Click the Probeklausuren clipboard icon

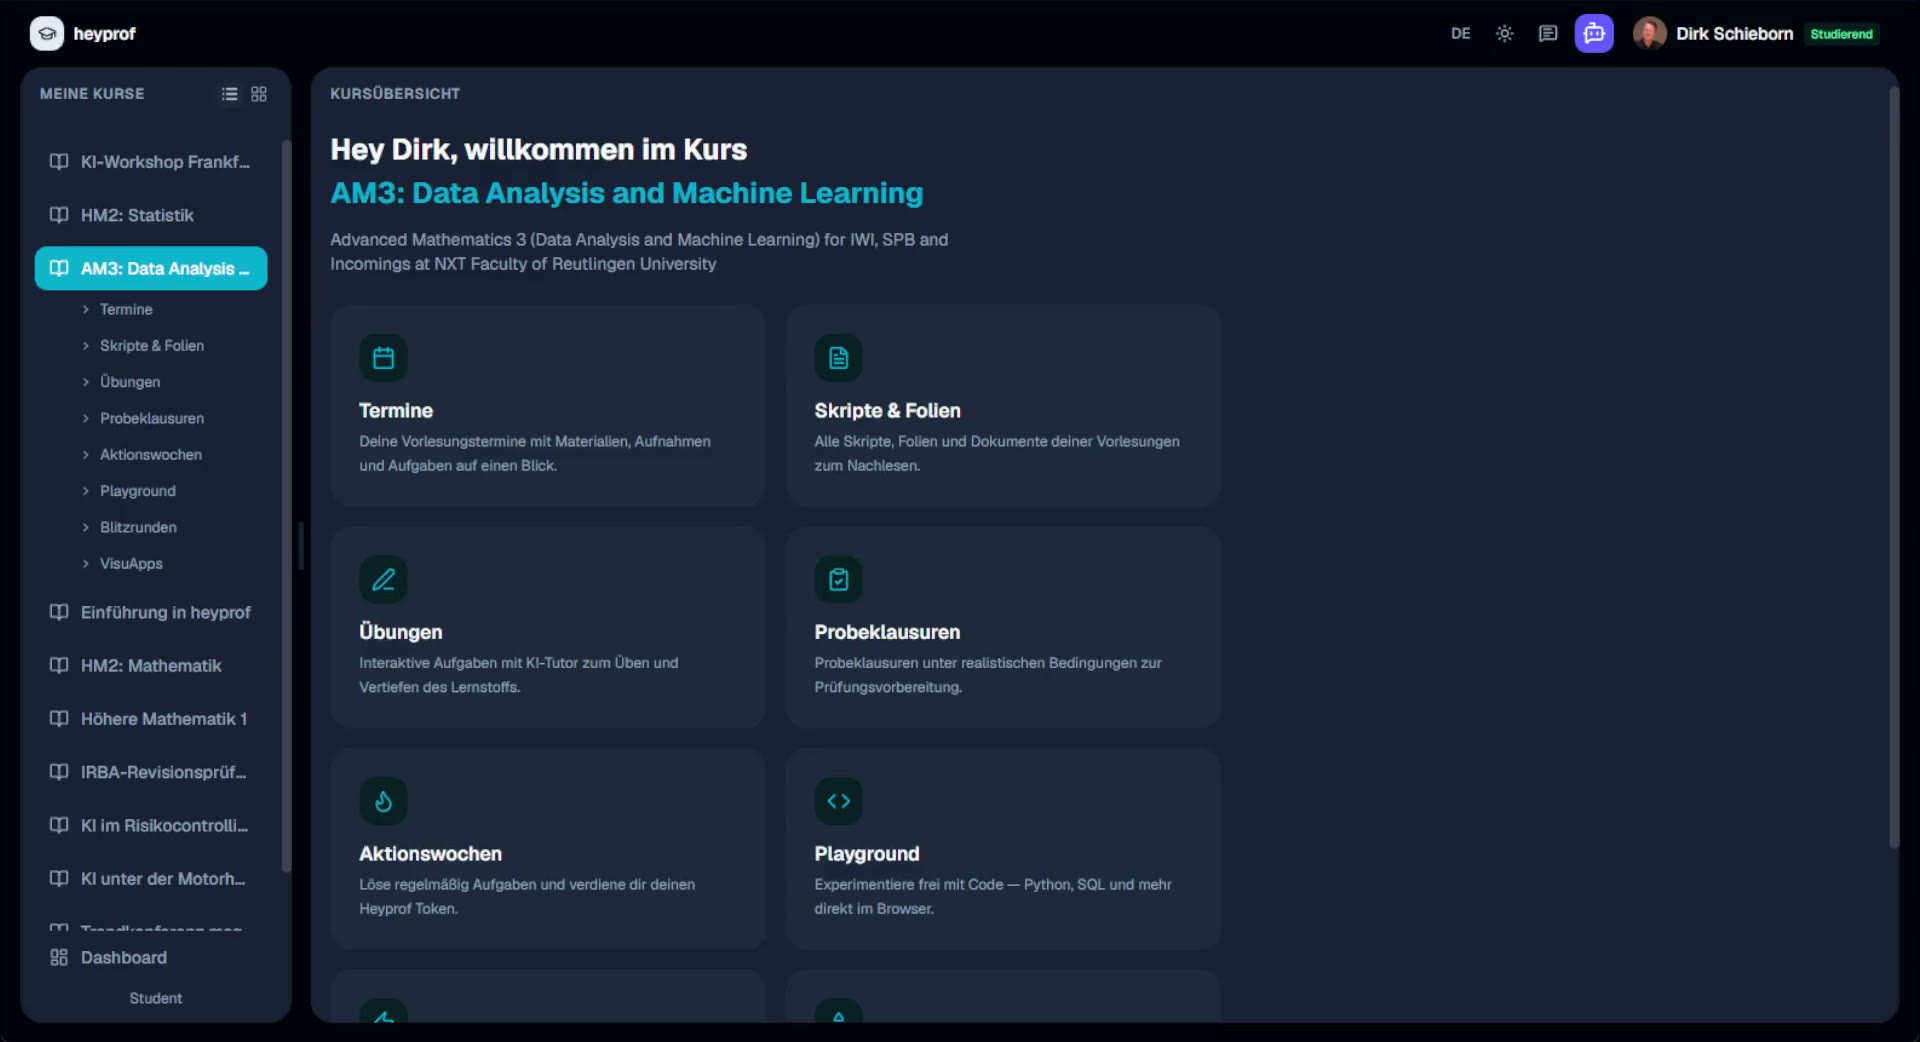[838, 580]
